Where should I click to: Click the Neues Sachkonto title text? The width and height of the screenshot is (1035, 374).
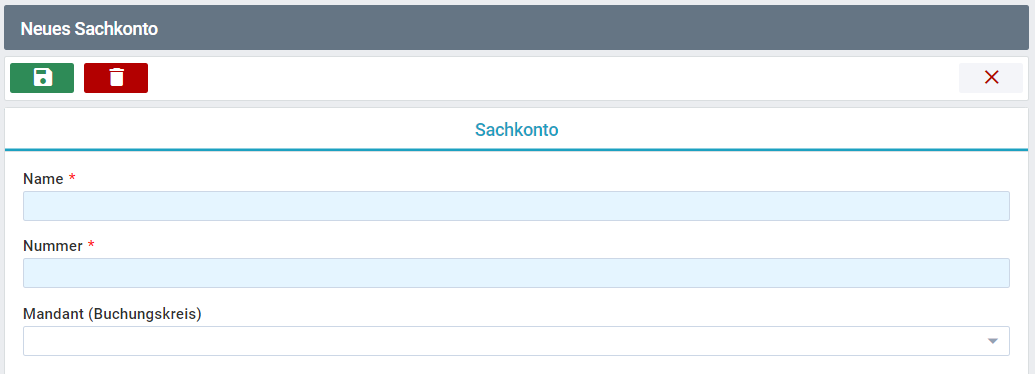[89, 29]
